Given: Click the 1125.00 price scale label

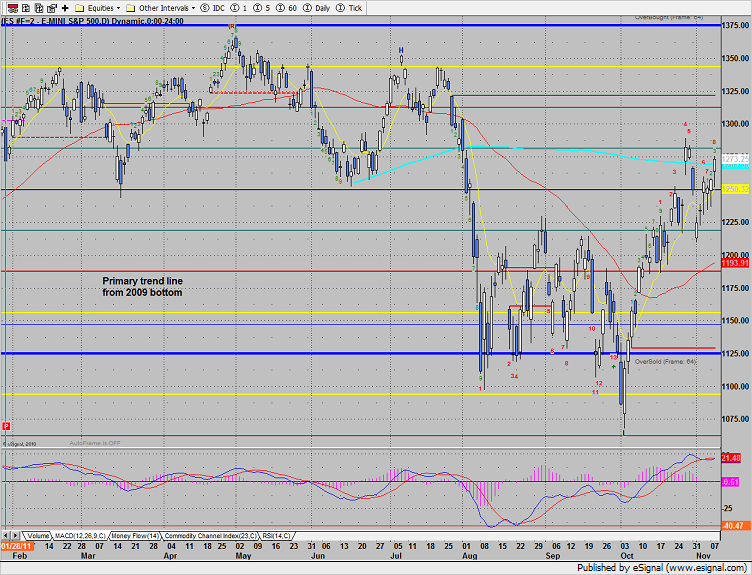Looking at the screenshot, I should coord(736,353).
